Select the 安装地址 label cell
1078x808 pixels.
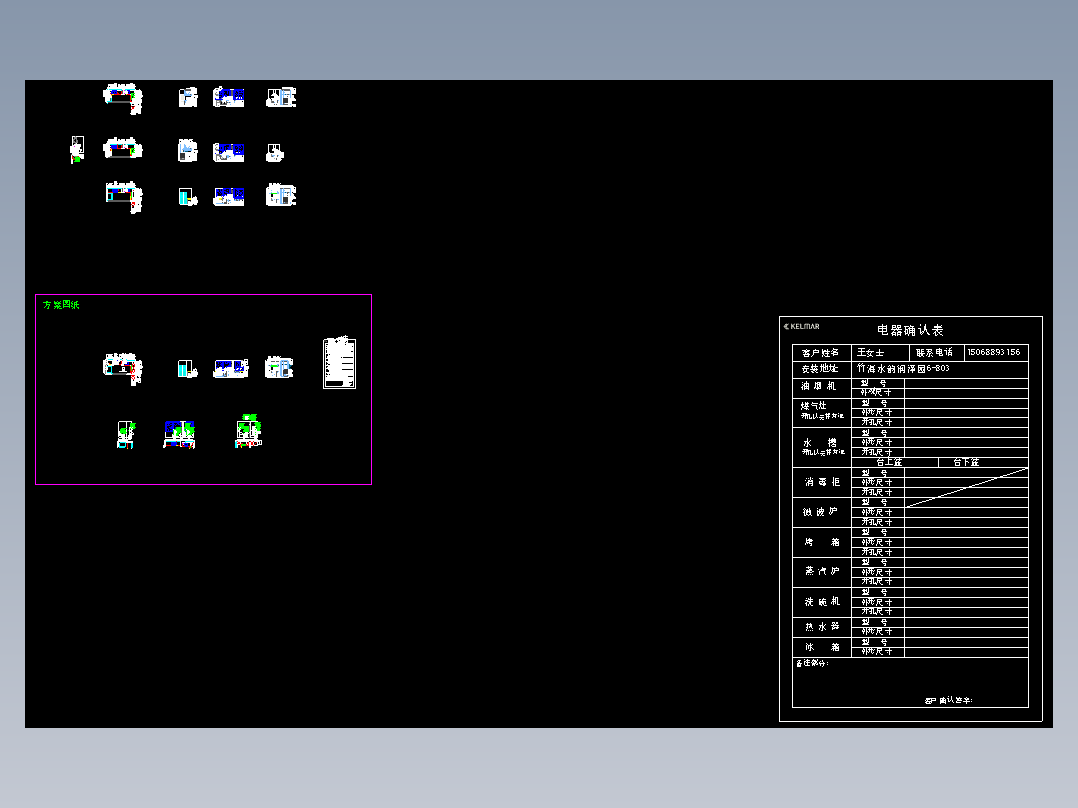(822, 369)
